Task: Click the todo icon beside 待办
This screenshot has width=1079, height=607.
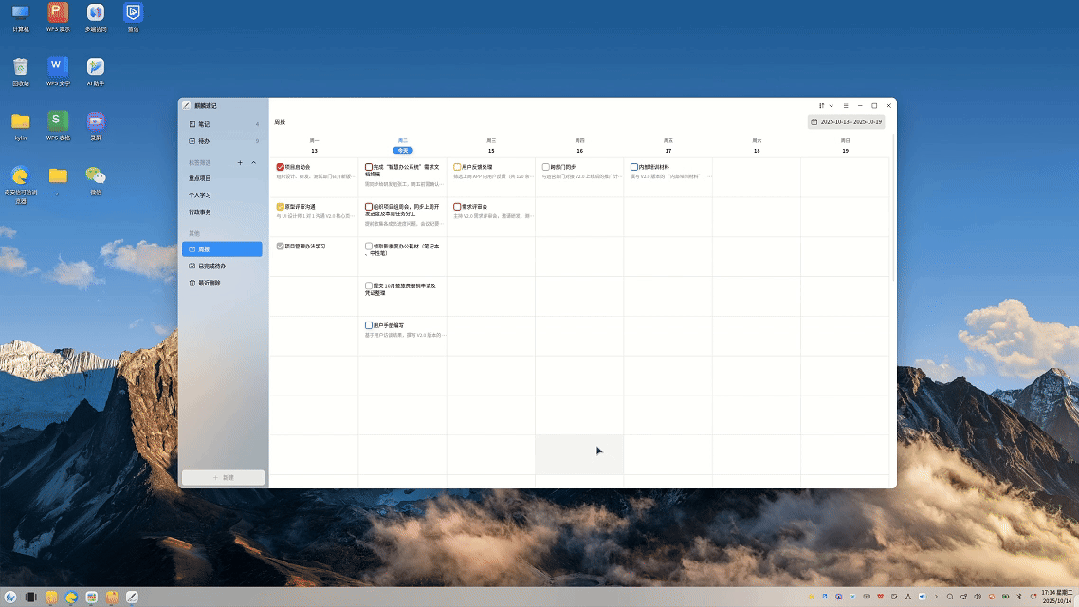Action: point(192,141)
